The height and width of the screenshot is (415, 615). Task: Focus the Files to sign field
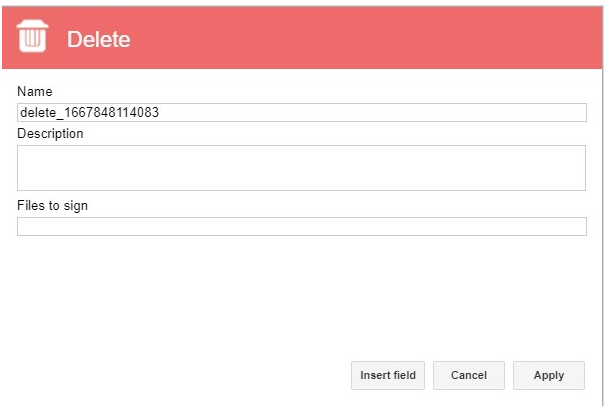302,226
